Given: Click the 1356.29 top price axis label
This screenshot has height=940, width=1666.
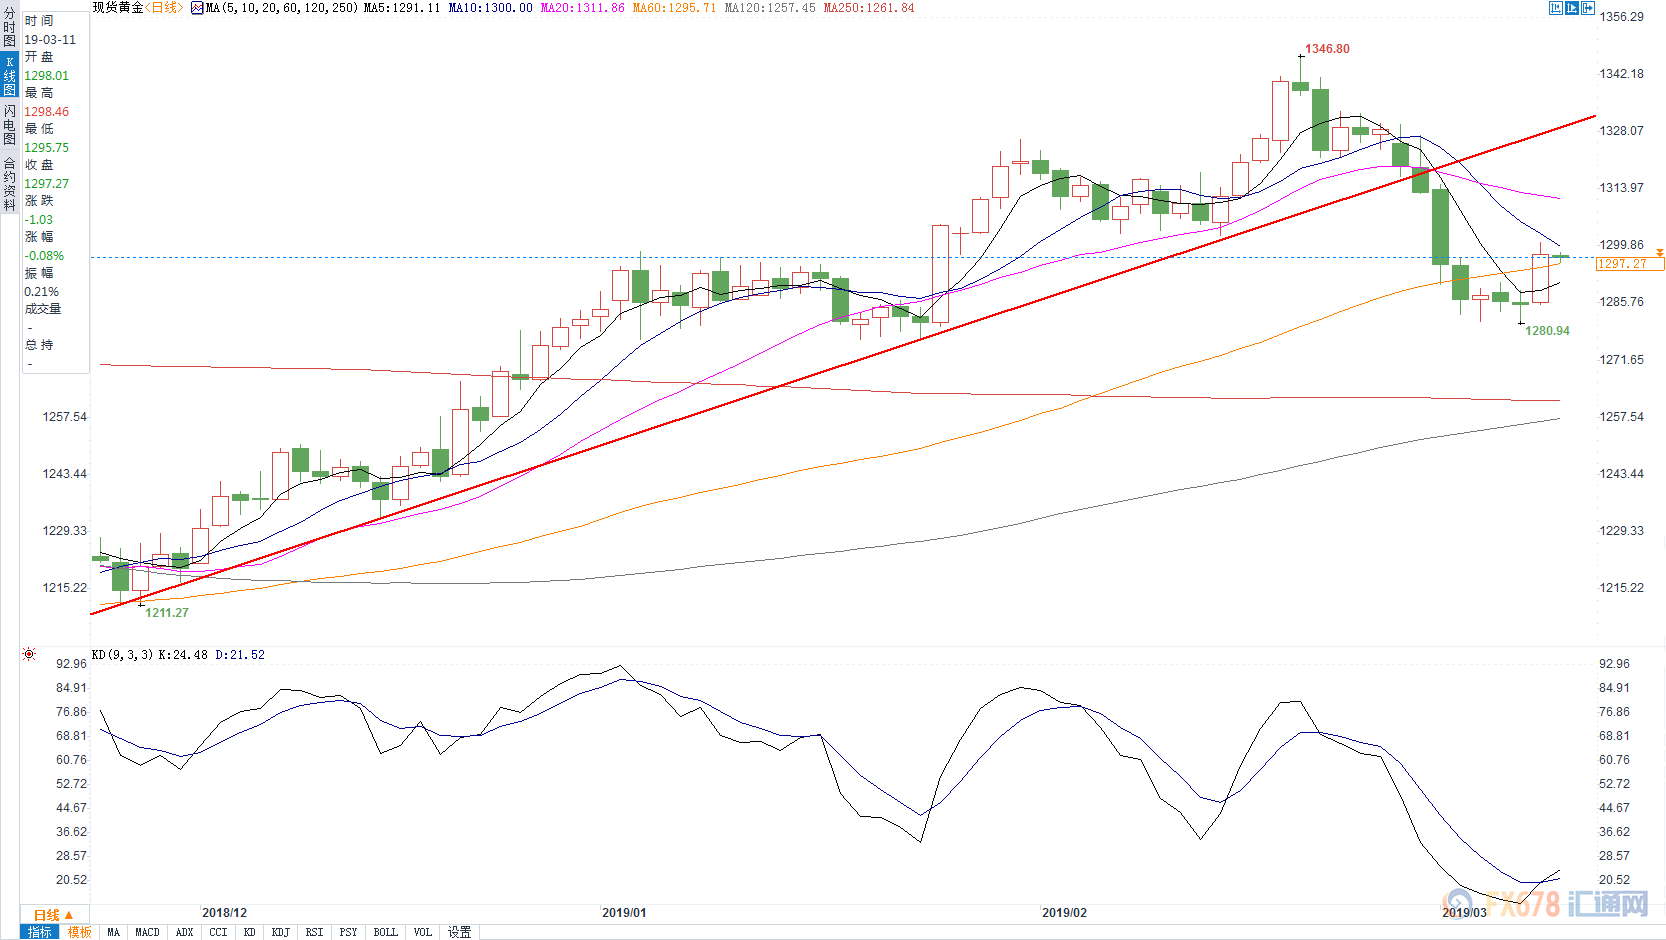Looking at the screenshot, I should [x=1621, y=17].
